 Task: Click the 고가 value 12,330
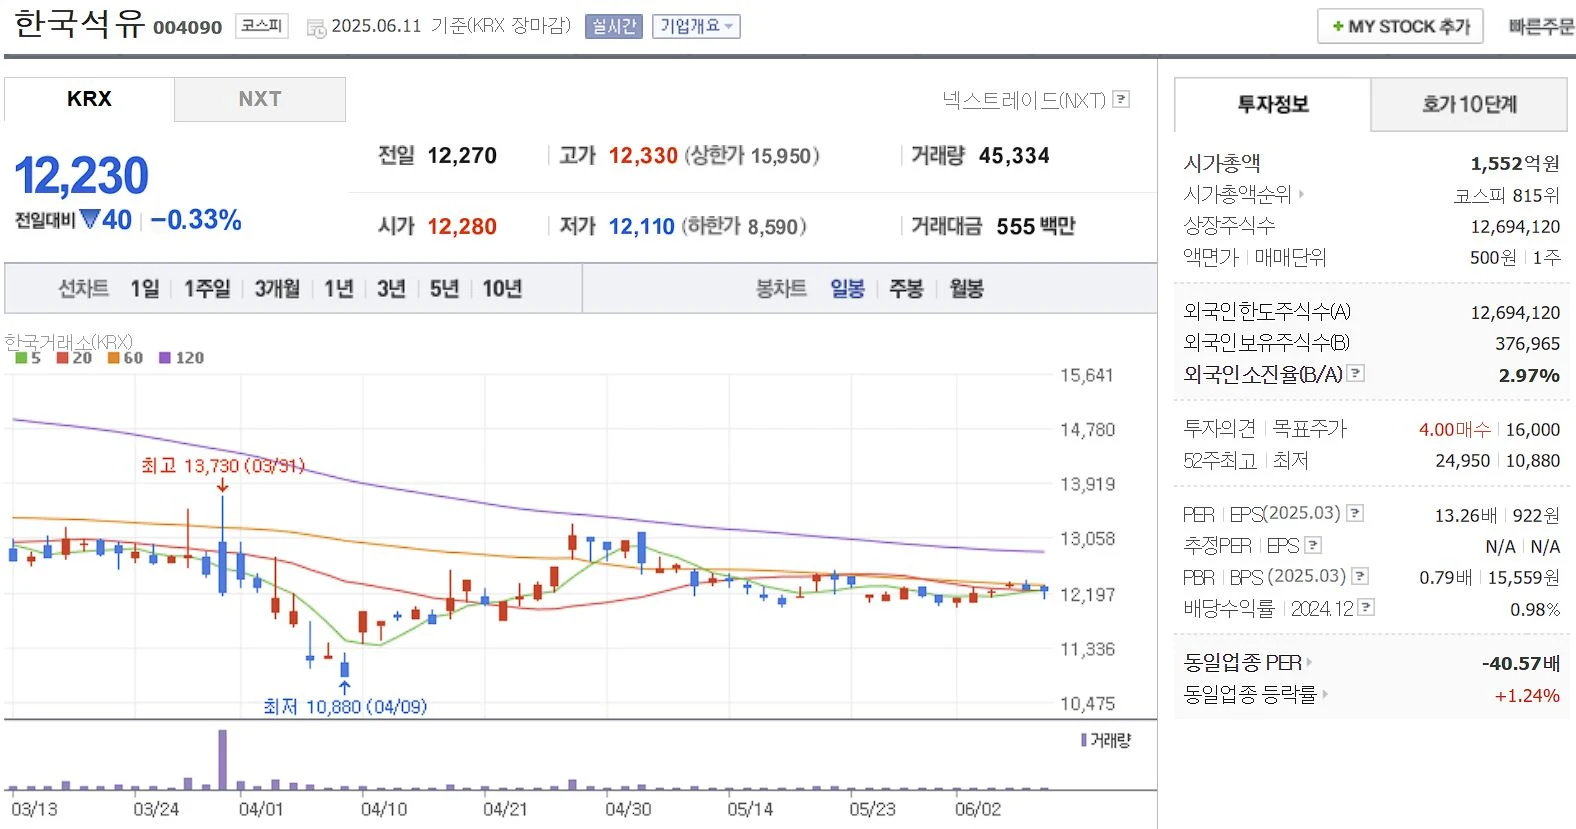tap(643, 156)
